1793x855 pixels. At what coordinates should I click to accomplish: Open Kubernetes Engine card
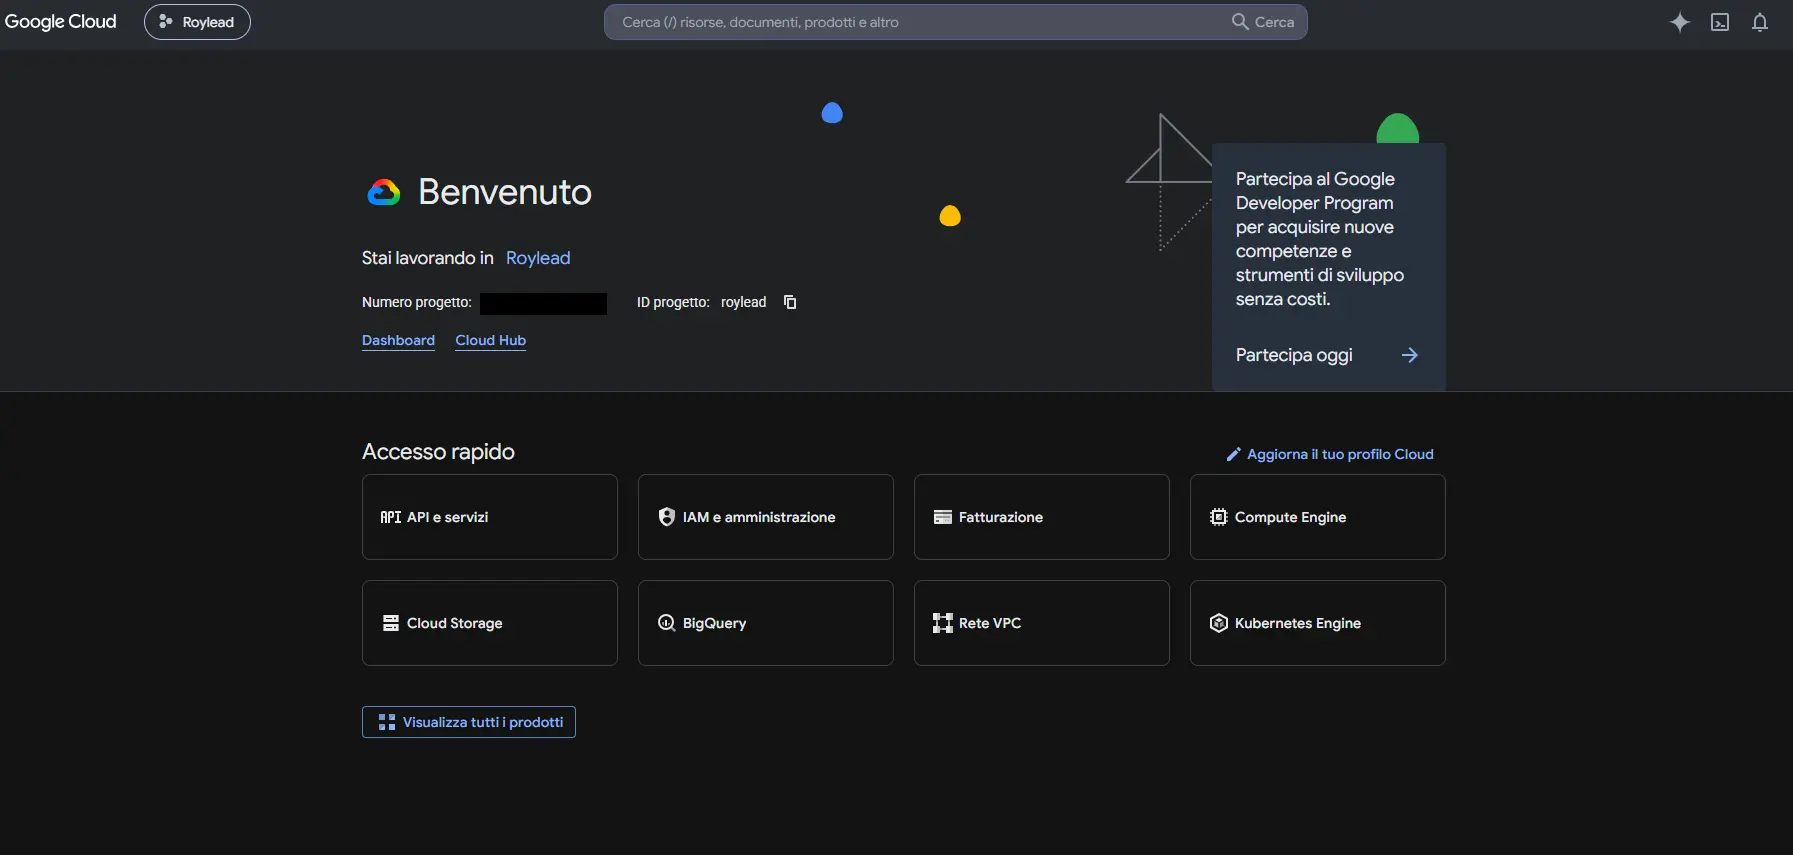[1318, 623]
